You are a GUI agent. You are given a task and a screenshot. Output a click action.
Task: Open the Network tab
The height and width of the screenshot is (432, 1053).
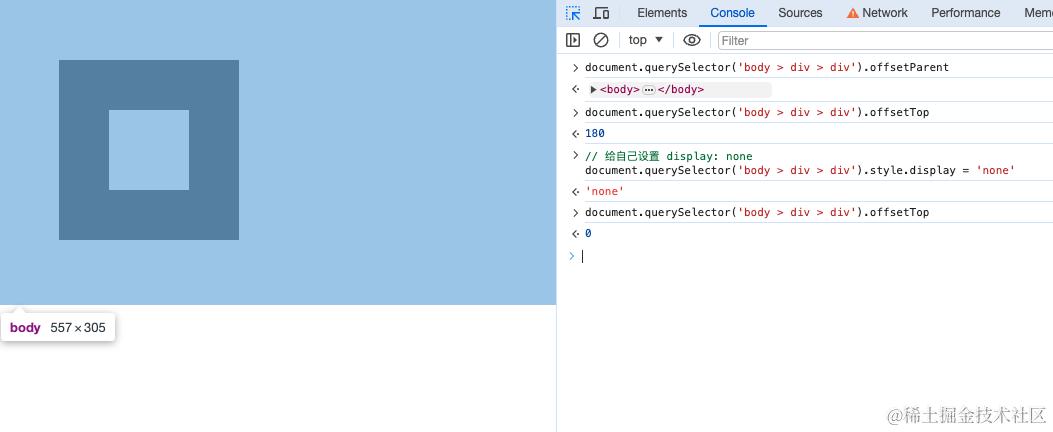876,13
